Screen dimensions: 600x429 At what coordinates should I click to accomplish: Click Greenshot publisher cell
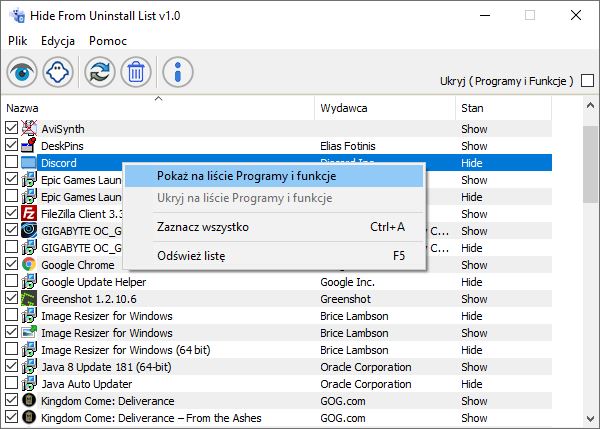click(x=345, y=299)
